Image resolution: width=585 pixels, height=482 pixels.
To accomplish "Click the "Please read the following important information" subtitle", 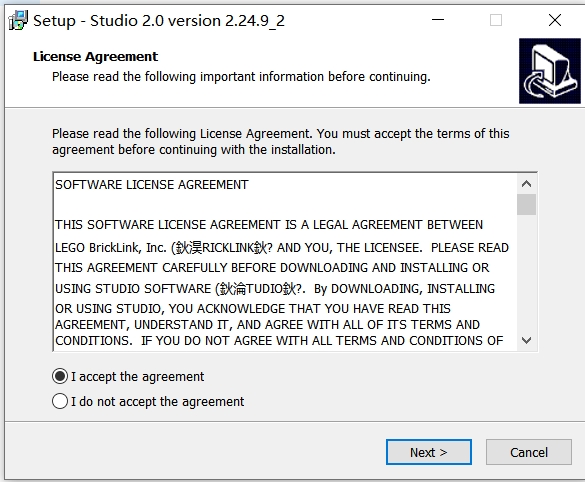I will [241, 77].
